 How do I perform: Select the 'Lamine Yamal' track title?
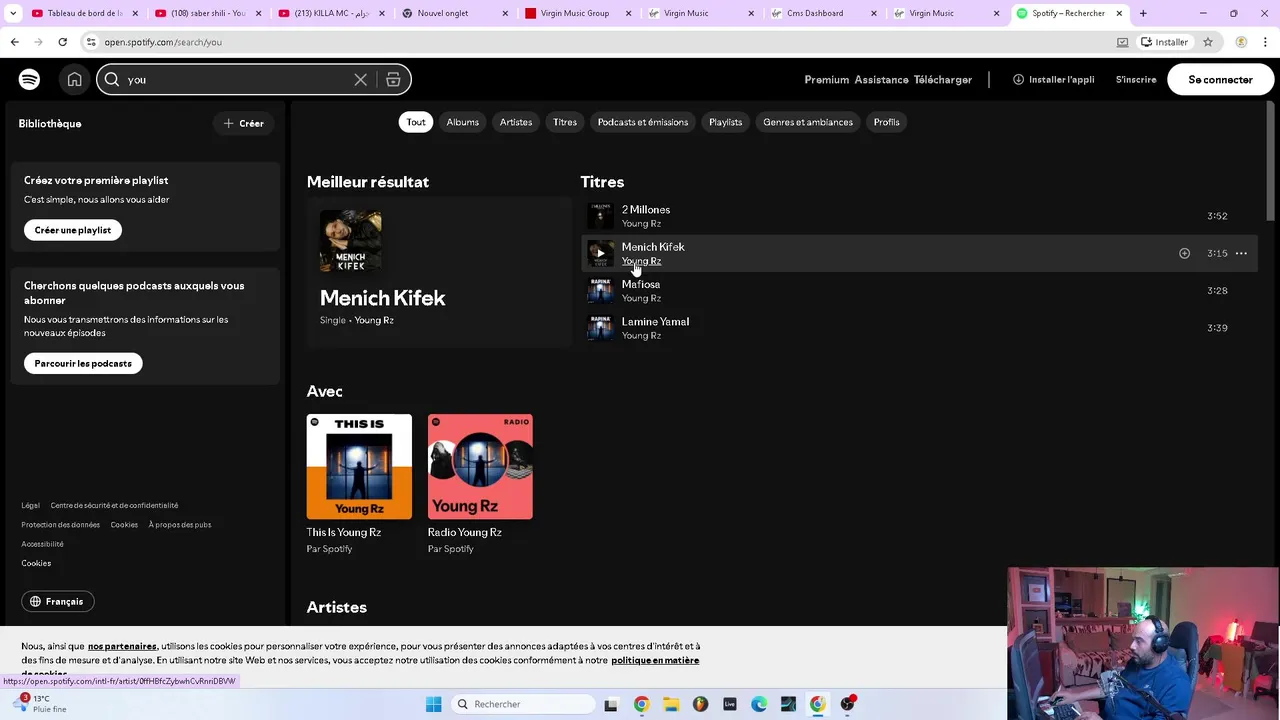tap(655, 322)
